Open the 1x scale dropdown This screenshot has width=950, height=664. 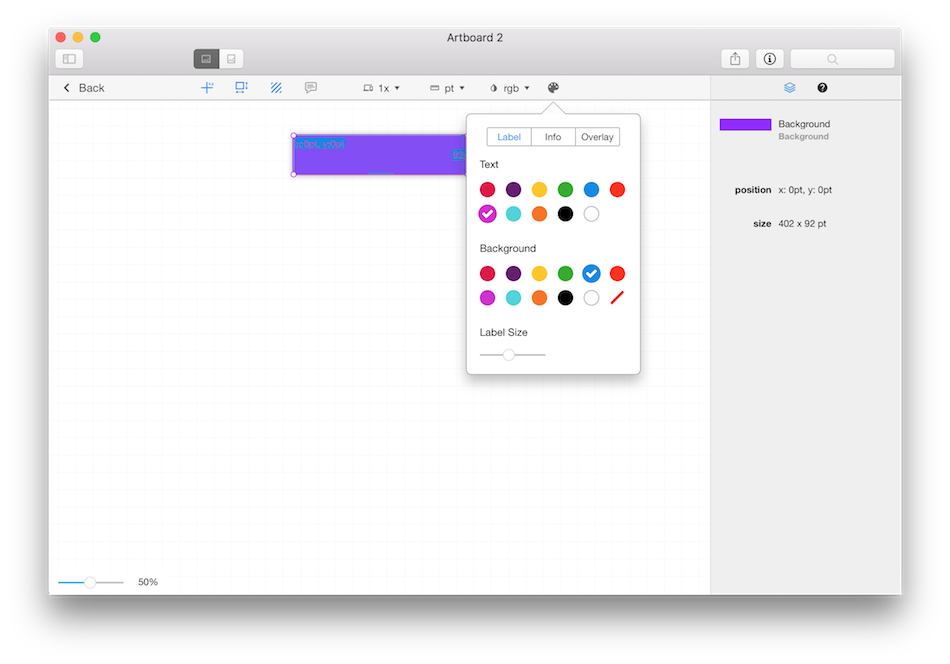coord(382,88)
